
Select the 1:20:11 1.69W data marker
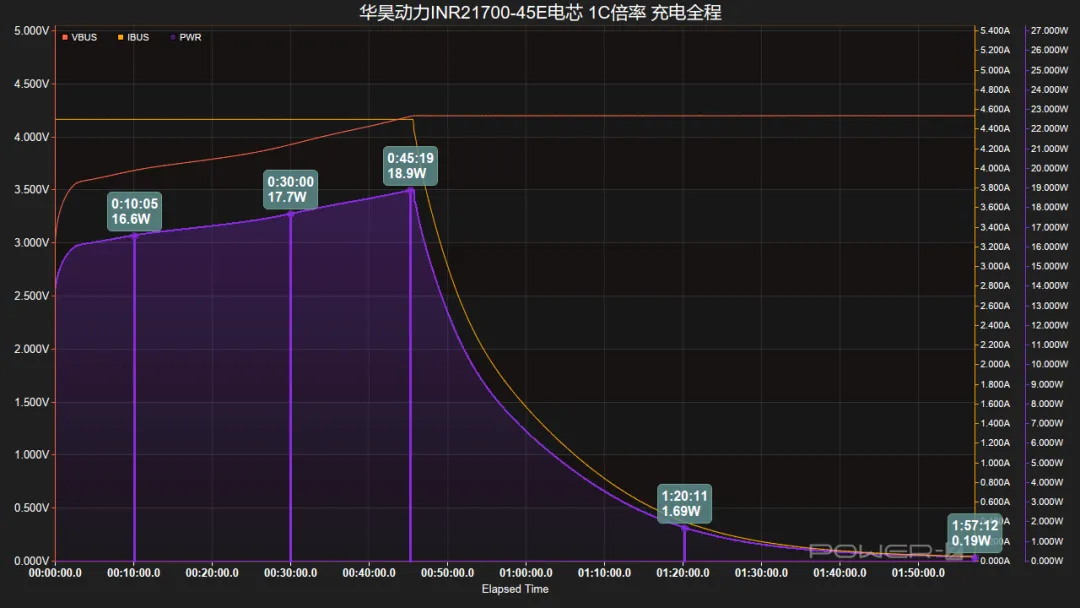[685, 503]
